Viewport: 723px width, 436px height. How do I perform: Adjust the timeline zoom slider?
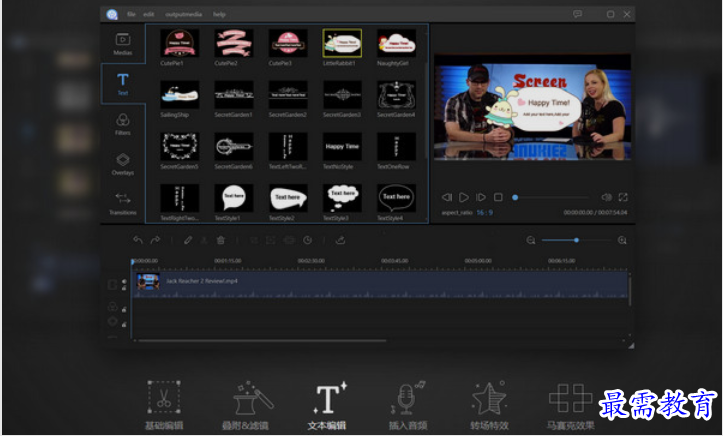pyautogui.click(x=576, y=240)
